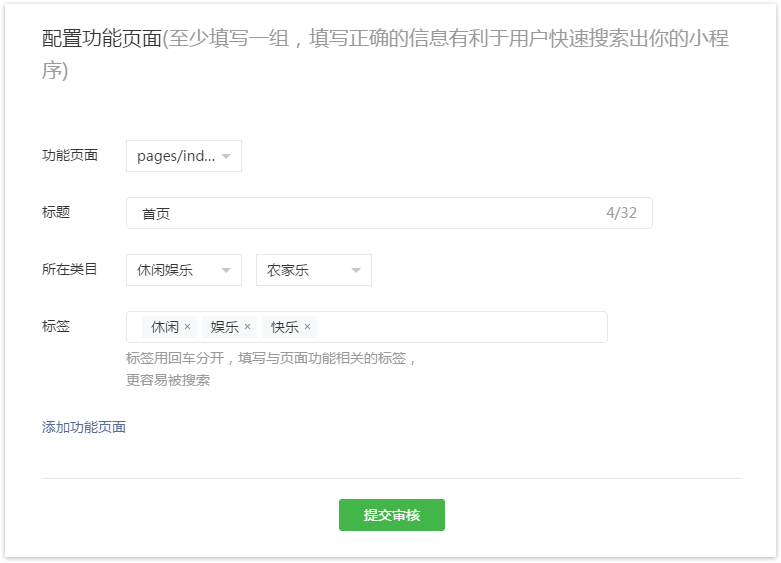
Task: Click the 功能页面 field label
Action: pos(70,155)
